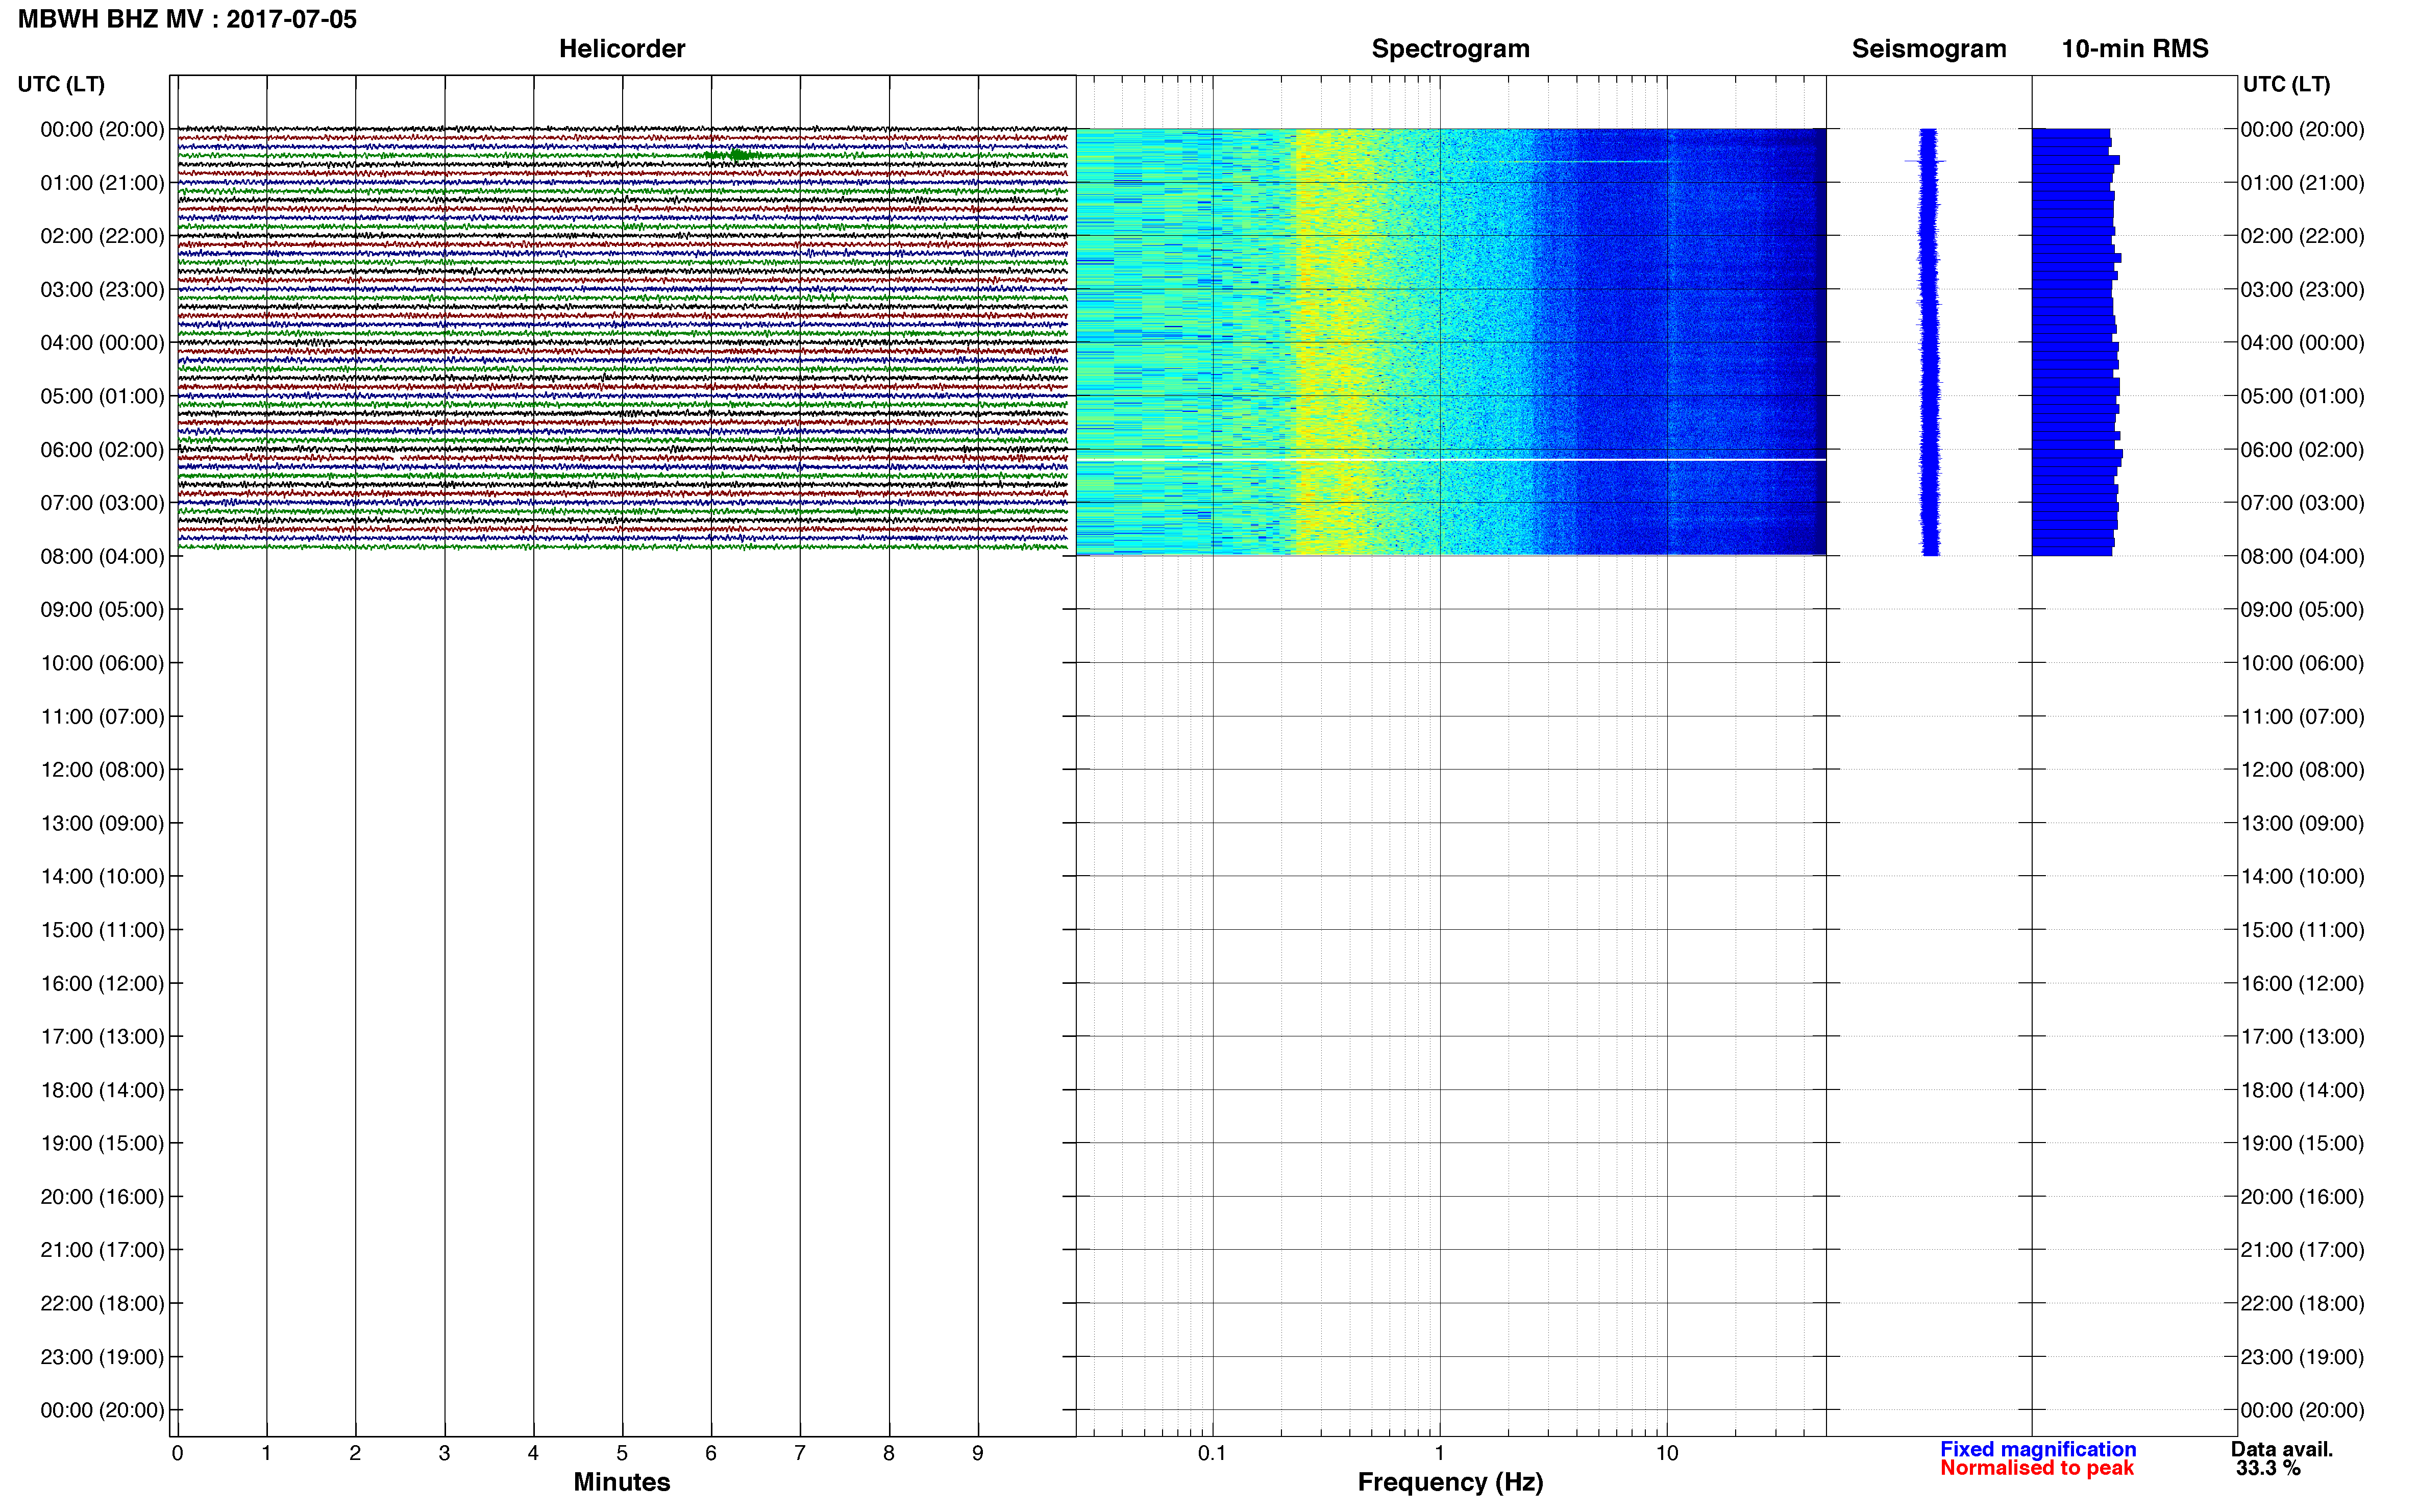Viewport: 2419px width, 1512px height.
Task: Click the left 14:00 (10:00) time label
Action: pos(102,877)
